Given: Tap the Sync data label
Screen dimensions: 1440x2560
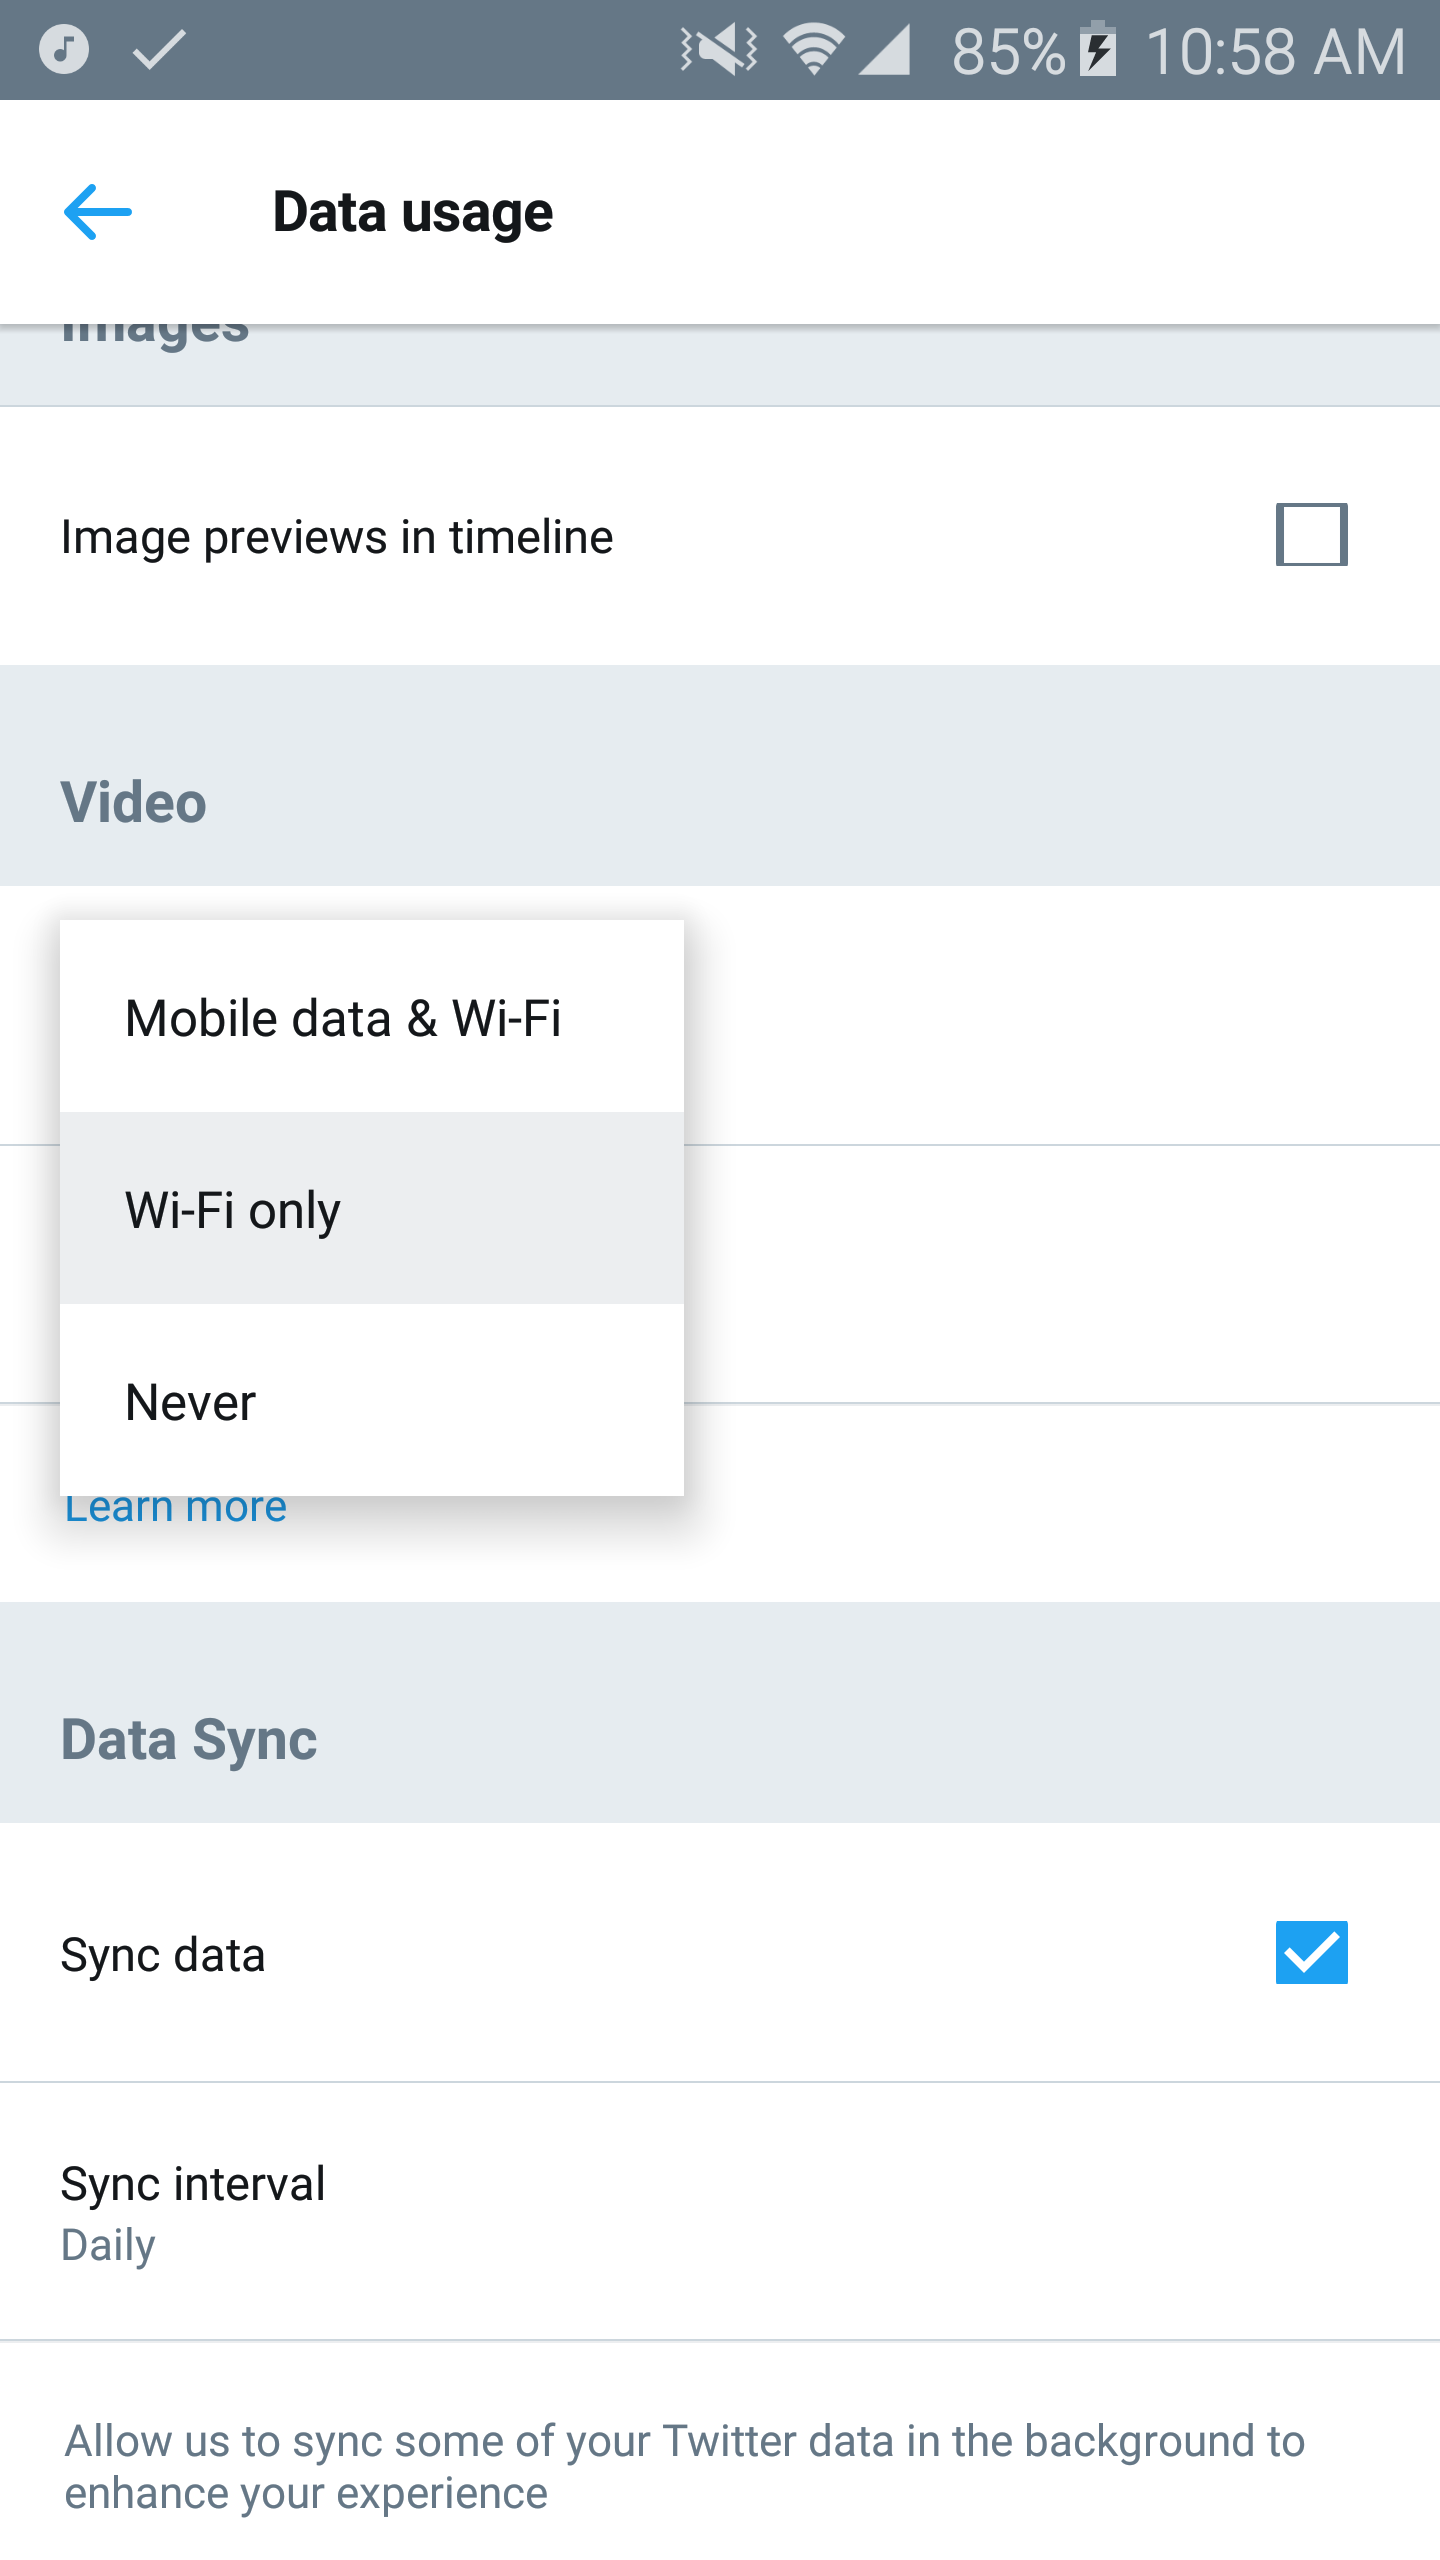Looking at the screenshot, I should [x=163, y=1955].
